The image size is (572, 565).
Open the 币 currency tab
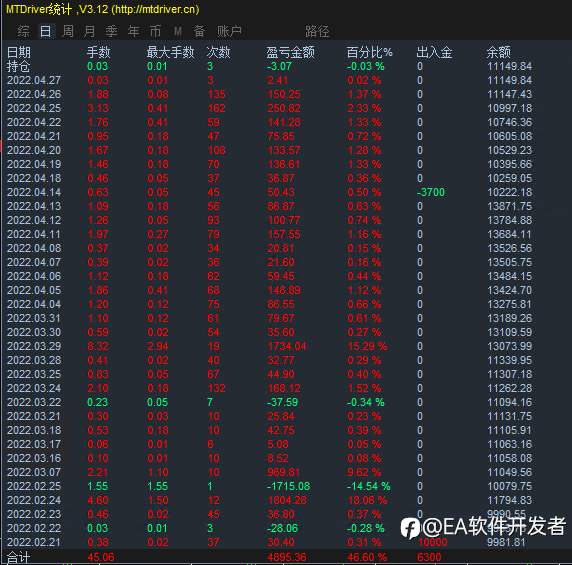pos(155,31)
